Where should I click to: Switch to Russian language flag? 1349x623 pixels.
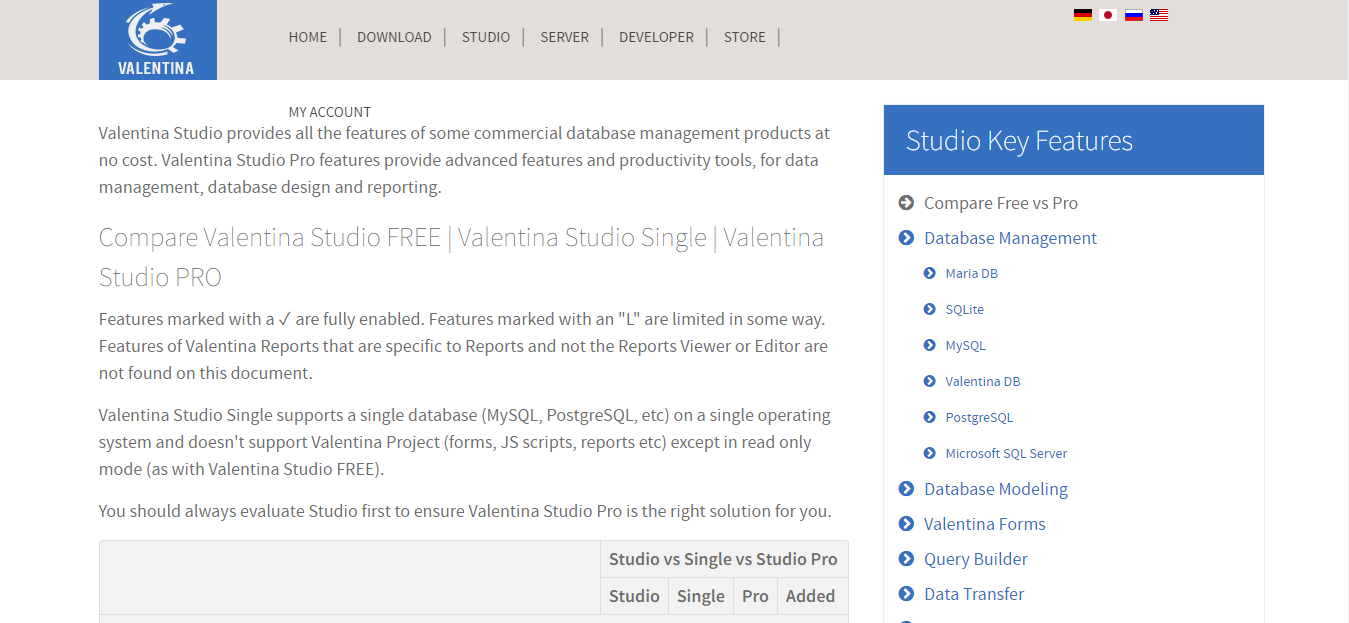1134,15
